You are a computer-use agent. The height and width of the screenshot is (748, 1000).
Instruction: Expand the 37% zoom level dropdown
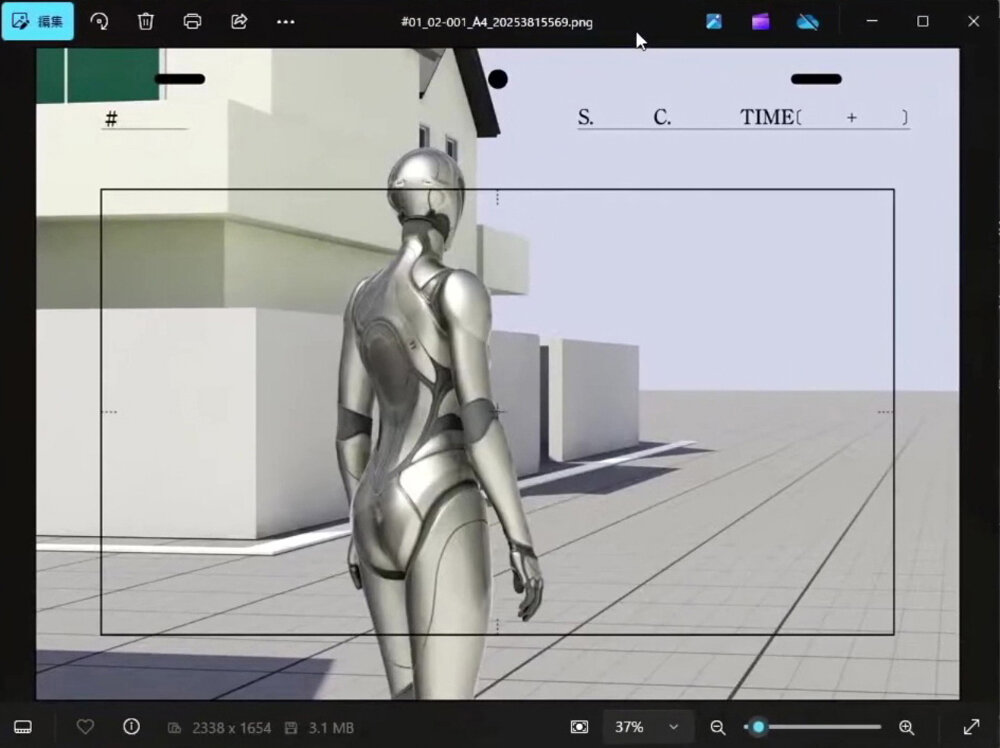(x=647, y=727)
